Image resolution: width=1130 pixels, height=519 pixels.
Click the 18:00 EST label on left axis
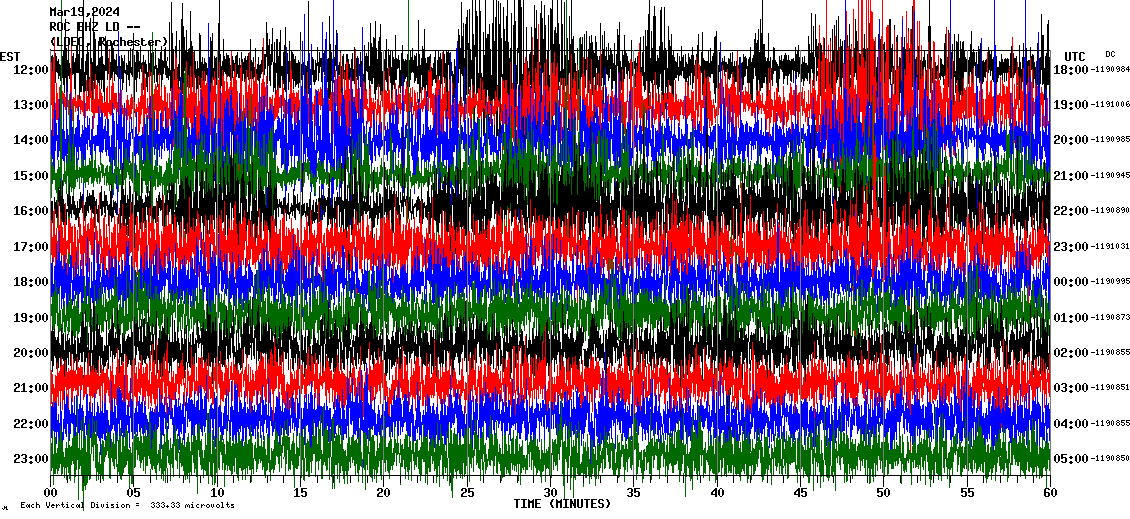(x=30, y=282)
